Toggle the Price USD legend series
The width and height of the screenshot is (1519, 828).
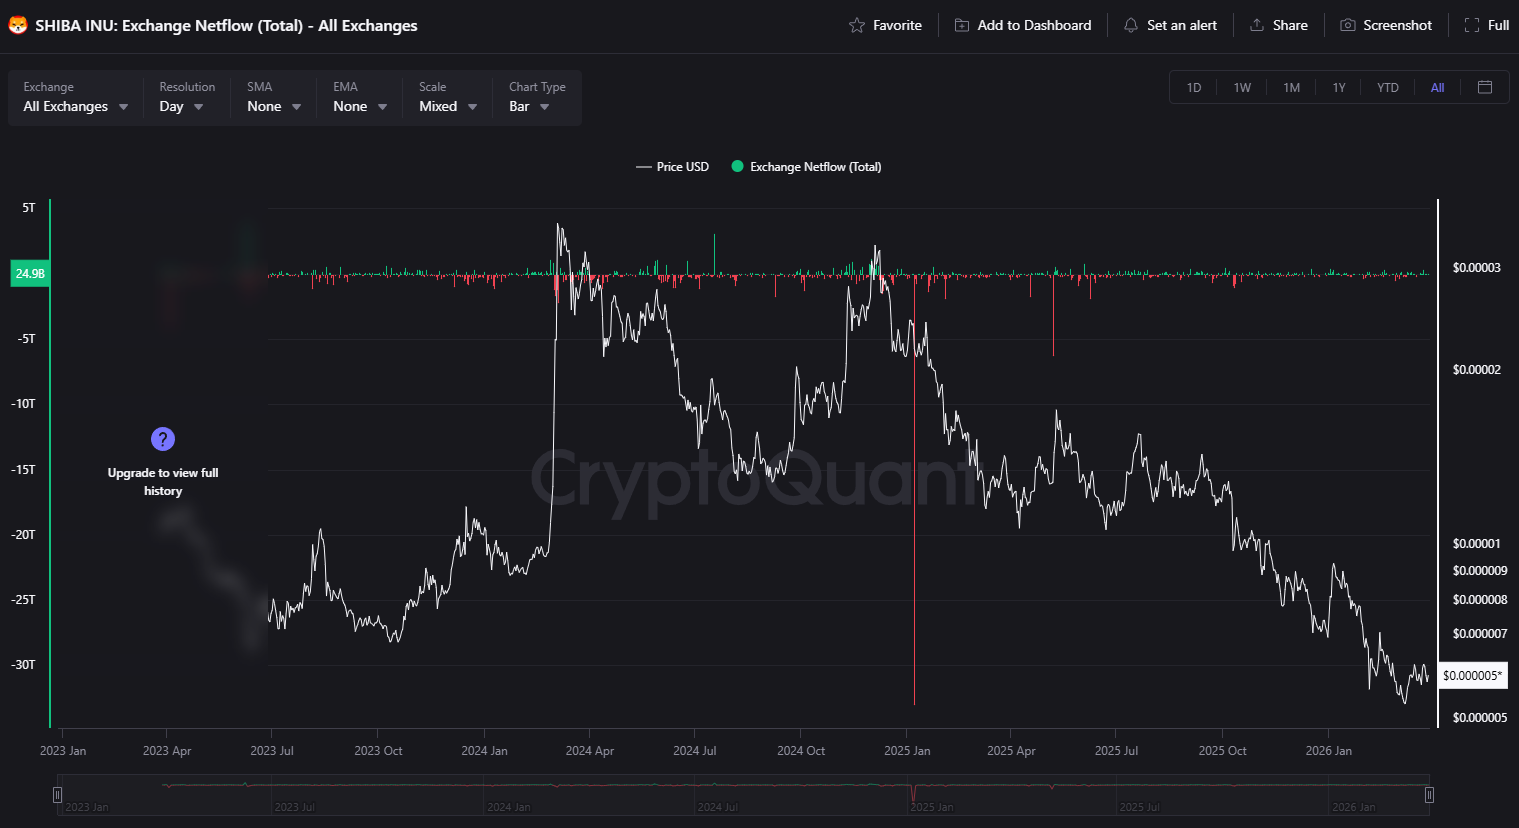click(x=673, y=167)
